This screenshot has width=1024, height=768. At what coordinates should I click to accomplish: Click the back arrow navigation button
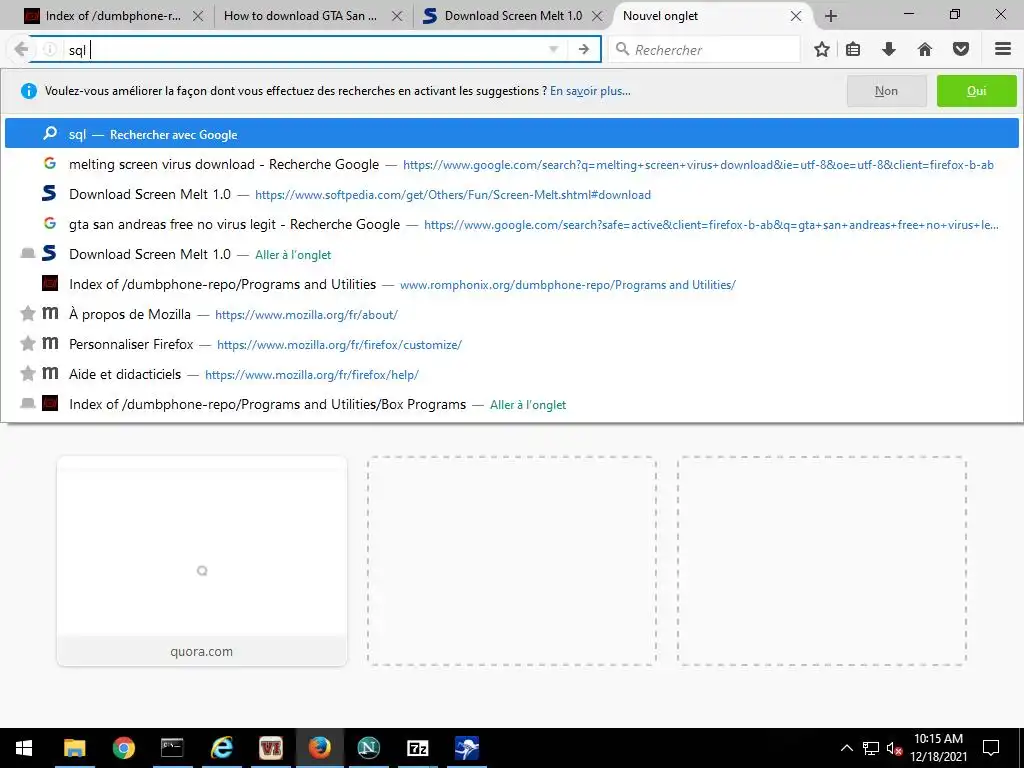click(x=21, y=49)
